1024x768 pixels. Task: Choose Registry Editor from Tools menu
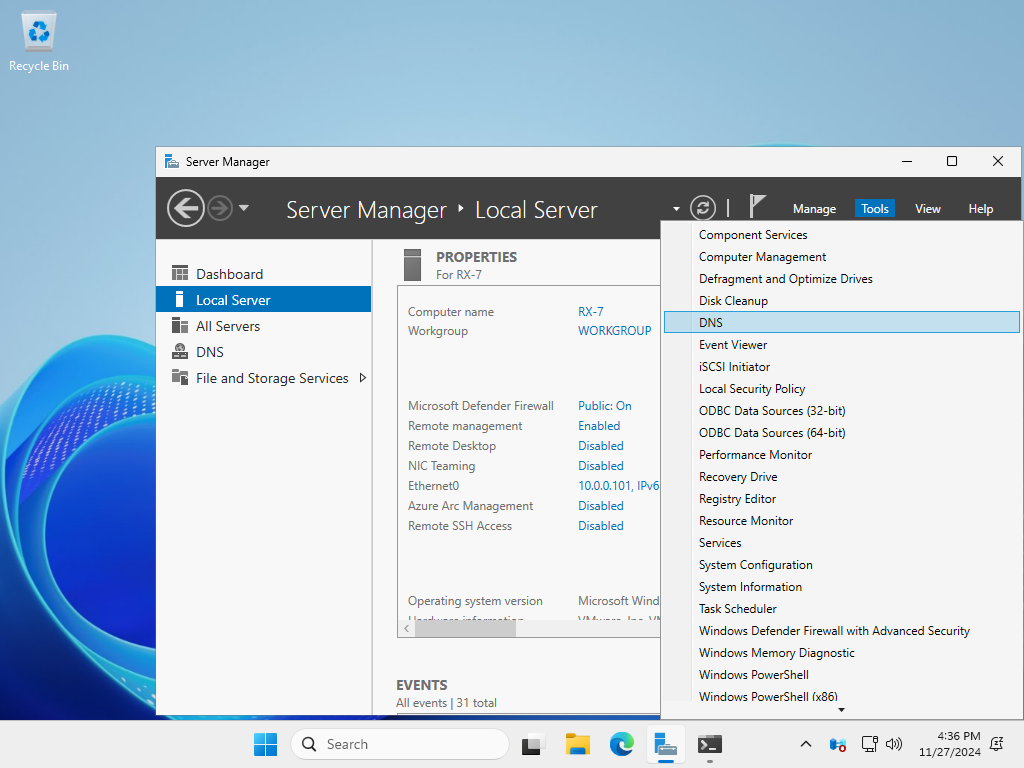click(841, 499)
